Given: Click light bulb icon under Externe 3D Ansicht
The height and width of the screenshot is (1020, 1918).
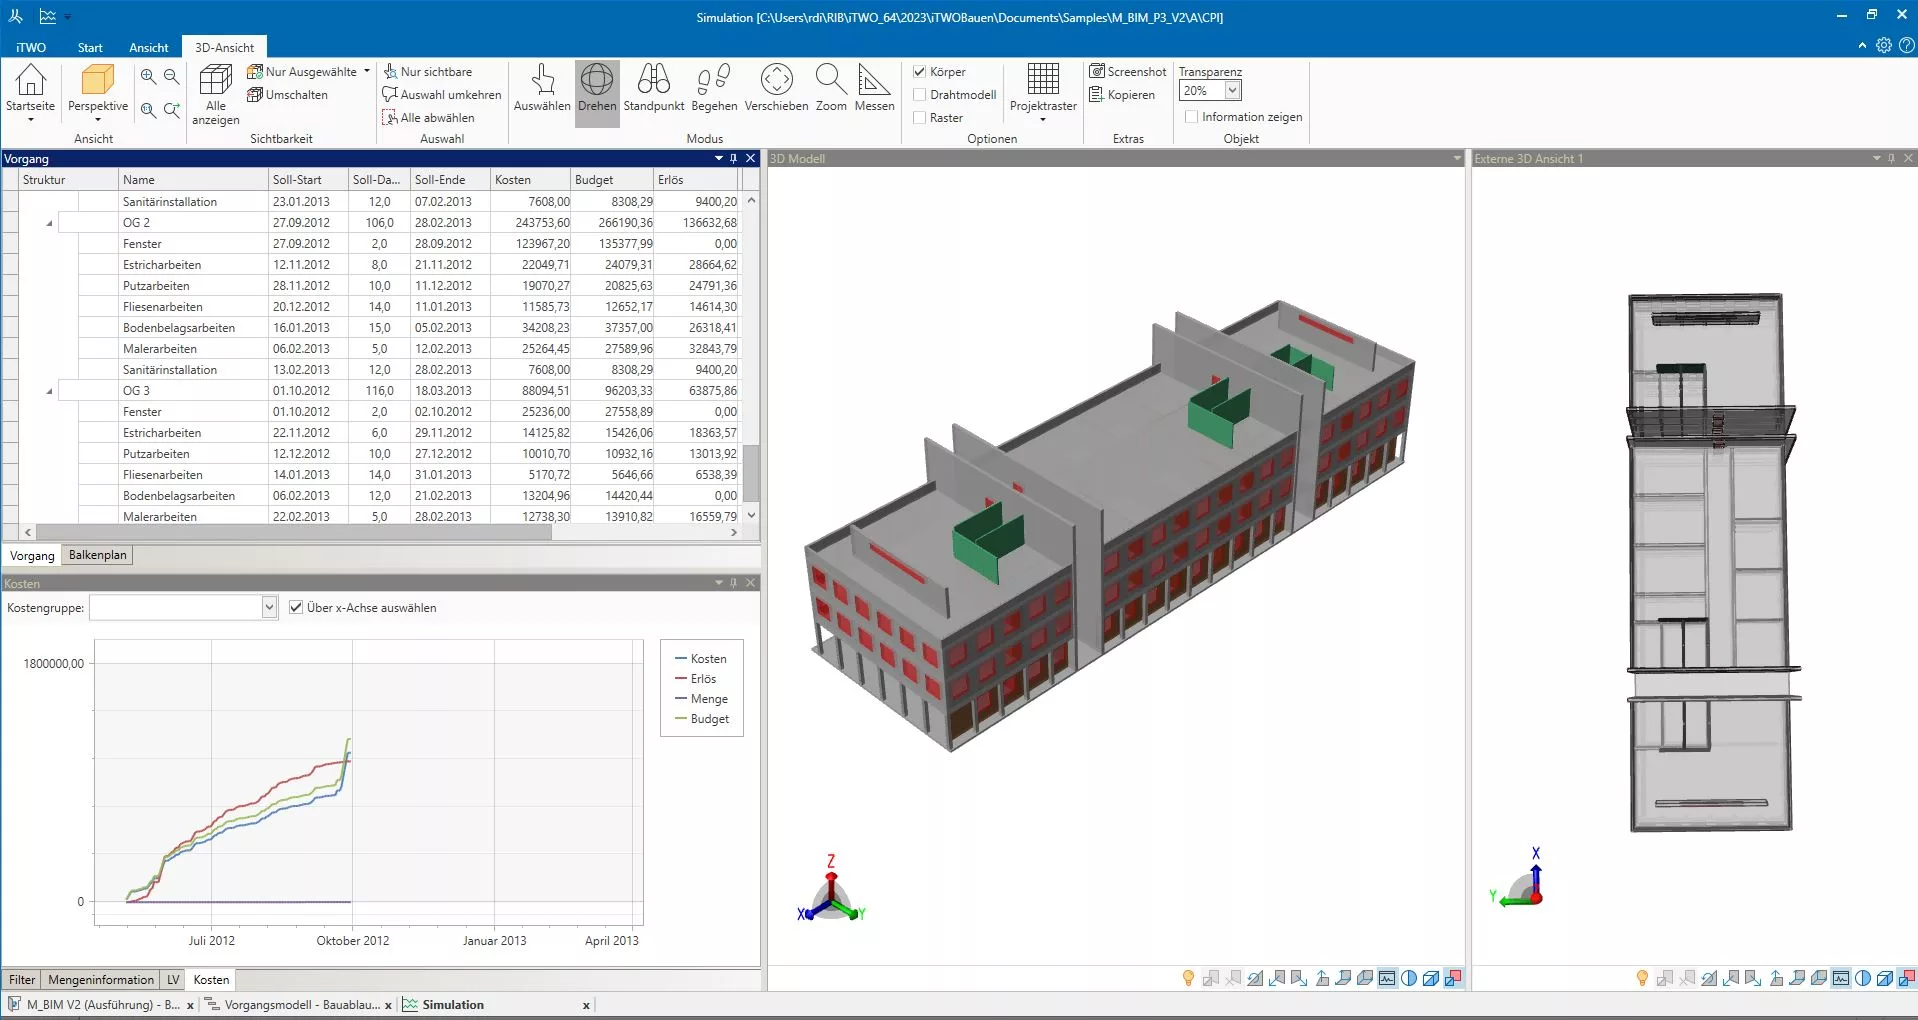Looking at the screenshot, I should coord(1642,978).
